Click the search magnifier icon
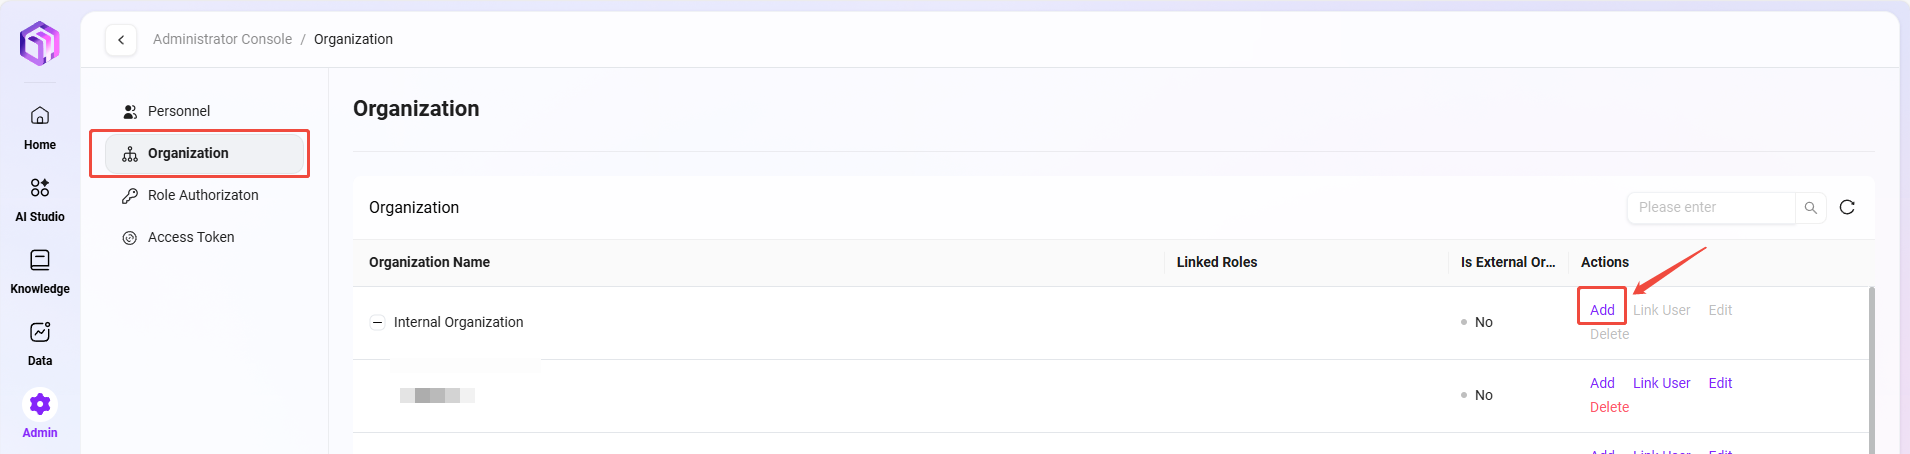 [1811, 208]
